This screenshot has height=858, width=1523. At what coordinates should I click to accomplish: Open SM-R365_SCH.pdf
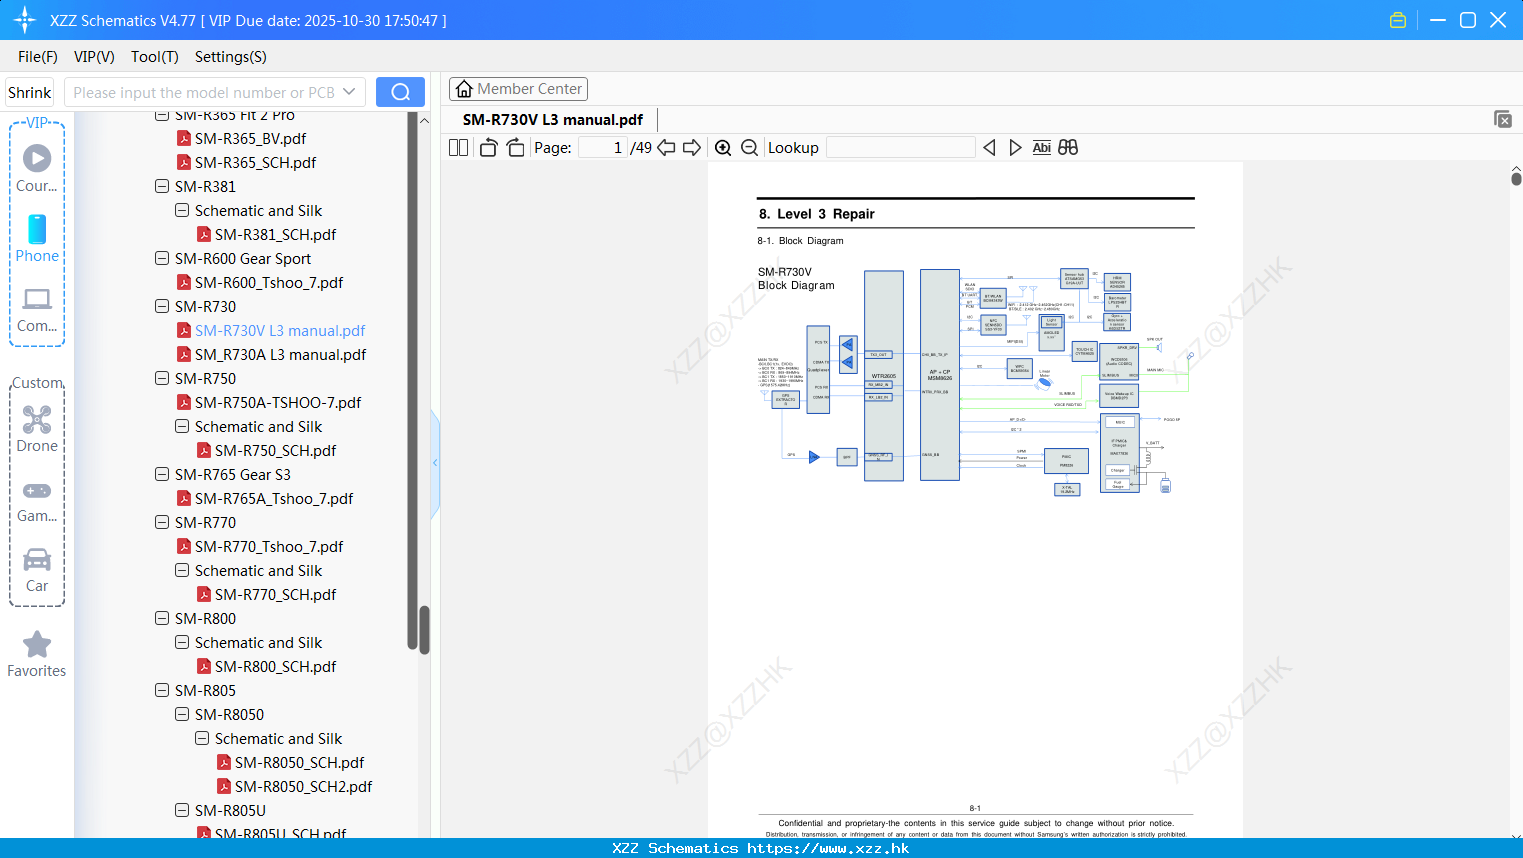(255, 162)
